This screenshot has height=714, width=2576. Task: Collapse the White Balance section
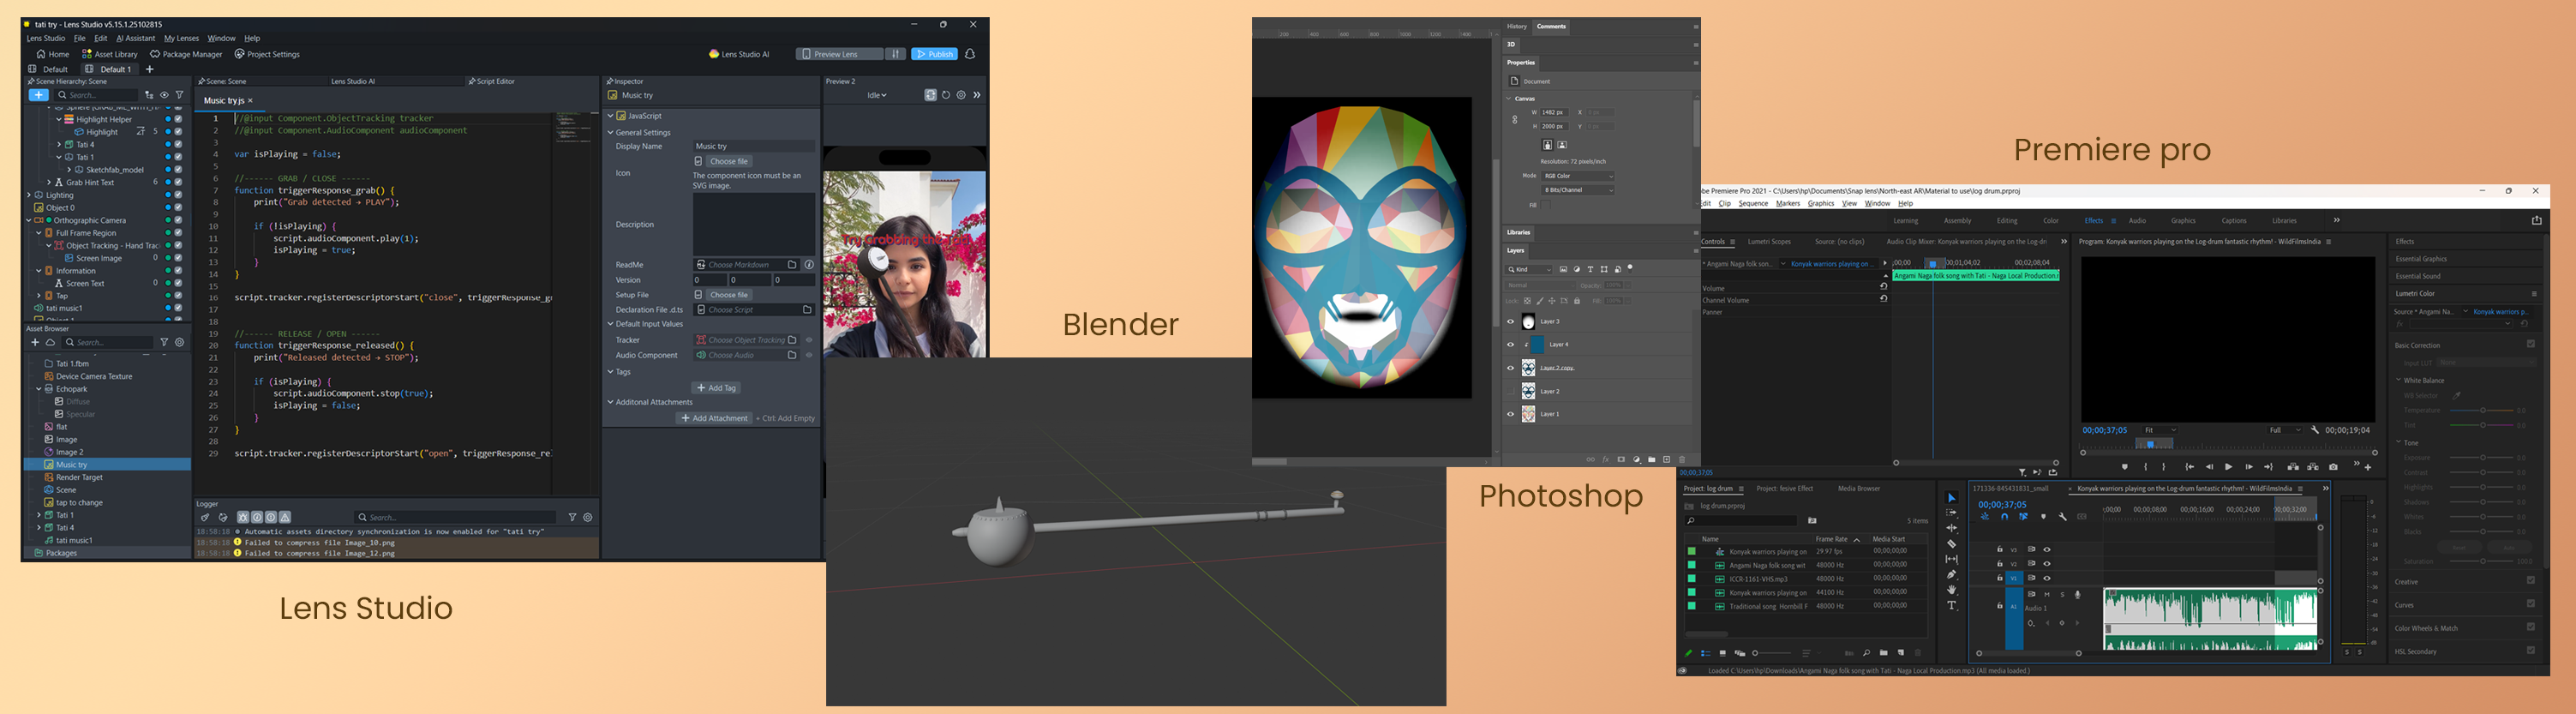2399,380
